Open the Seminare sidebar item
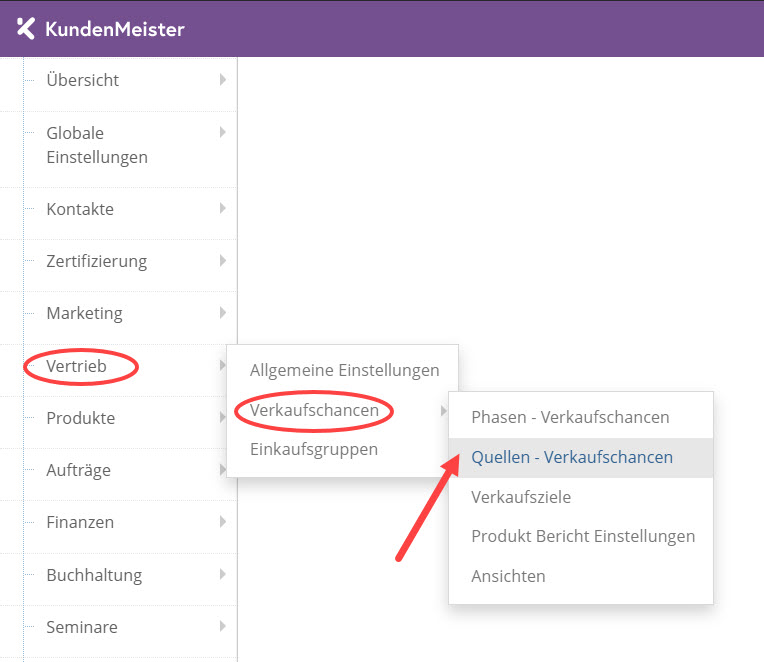The width and height of the screenshot is (764, 662). (x=82, y=627)
